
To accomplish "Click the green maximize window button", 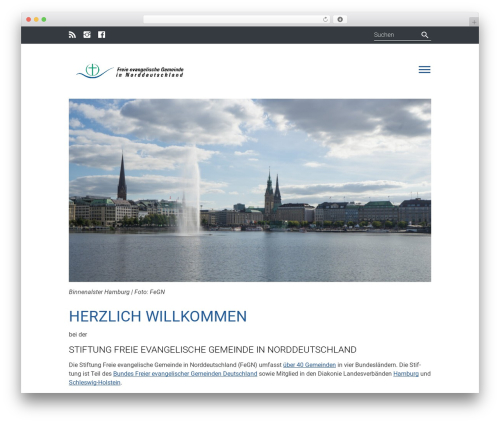I will click(x=44, y=19).
